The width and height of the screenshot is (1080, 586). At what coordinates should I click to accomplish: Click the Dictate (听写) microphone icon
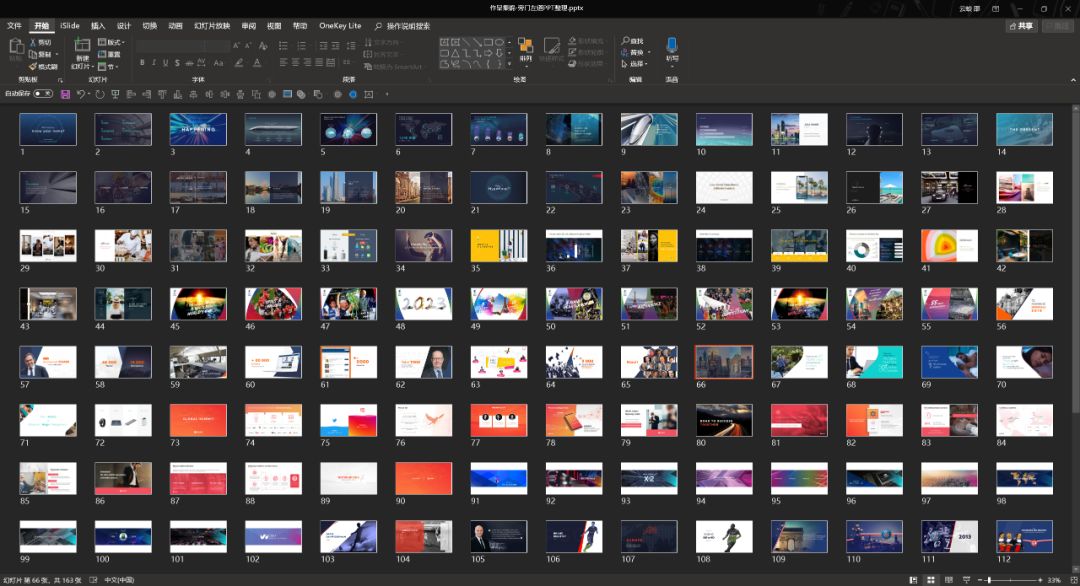672,45
